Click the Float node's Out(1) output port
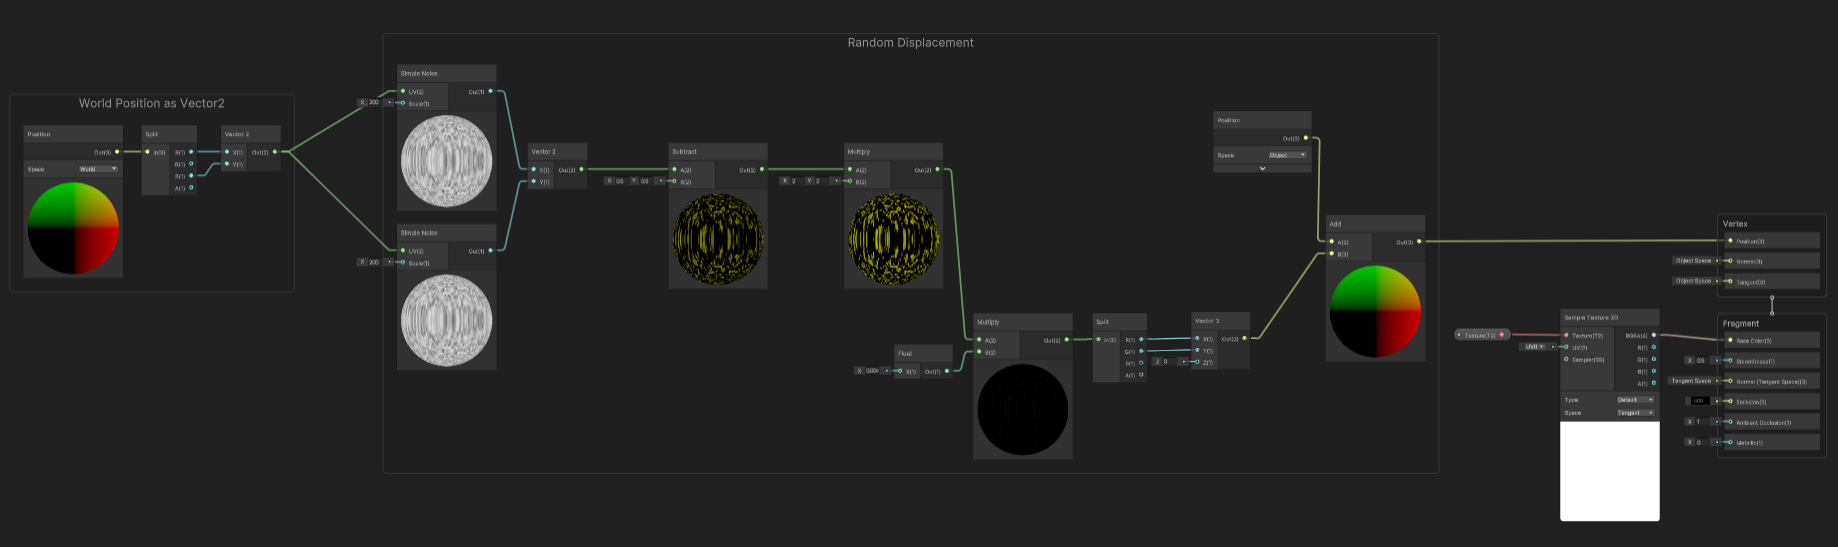Image resolution: width=1838 pixels, height=547 pixels. [947, 371]
